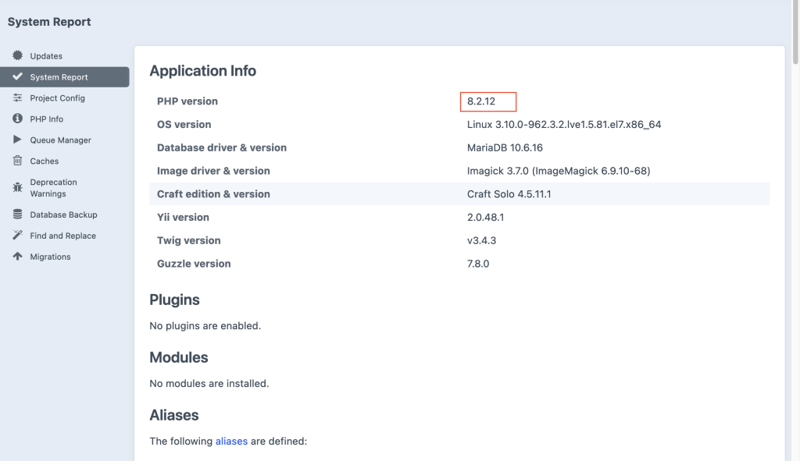The width and height of the screenshot is (800, 461).
Task: Click the Database Backup stack icon
Action: 18,215
